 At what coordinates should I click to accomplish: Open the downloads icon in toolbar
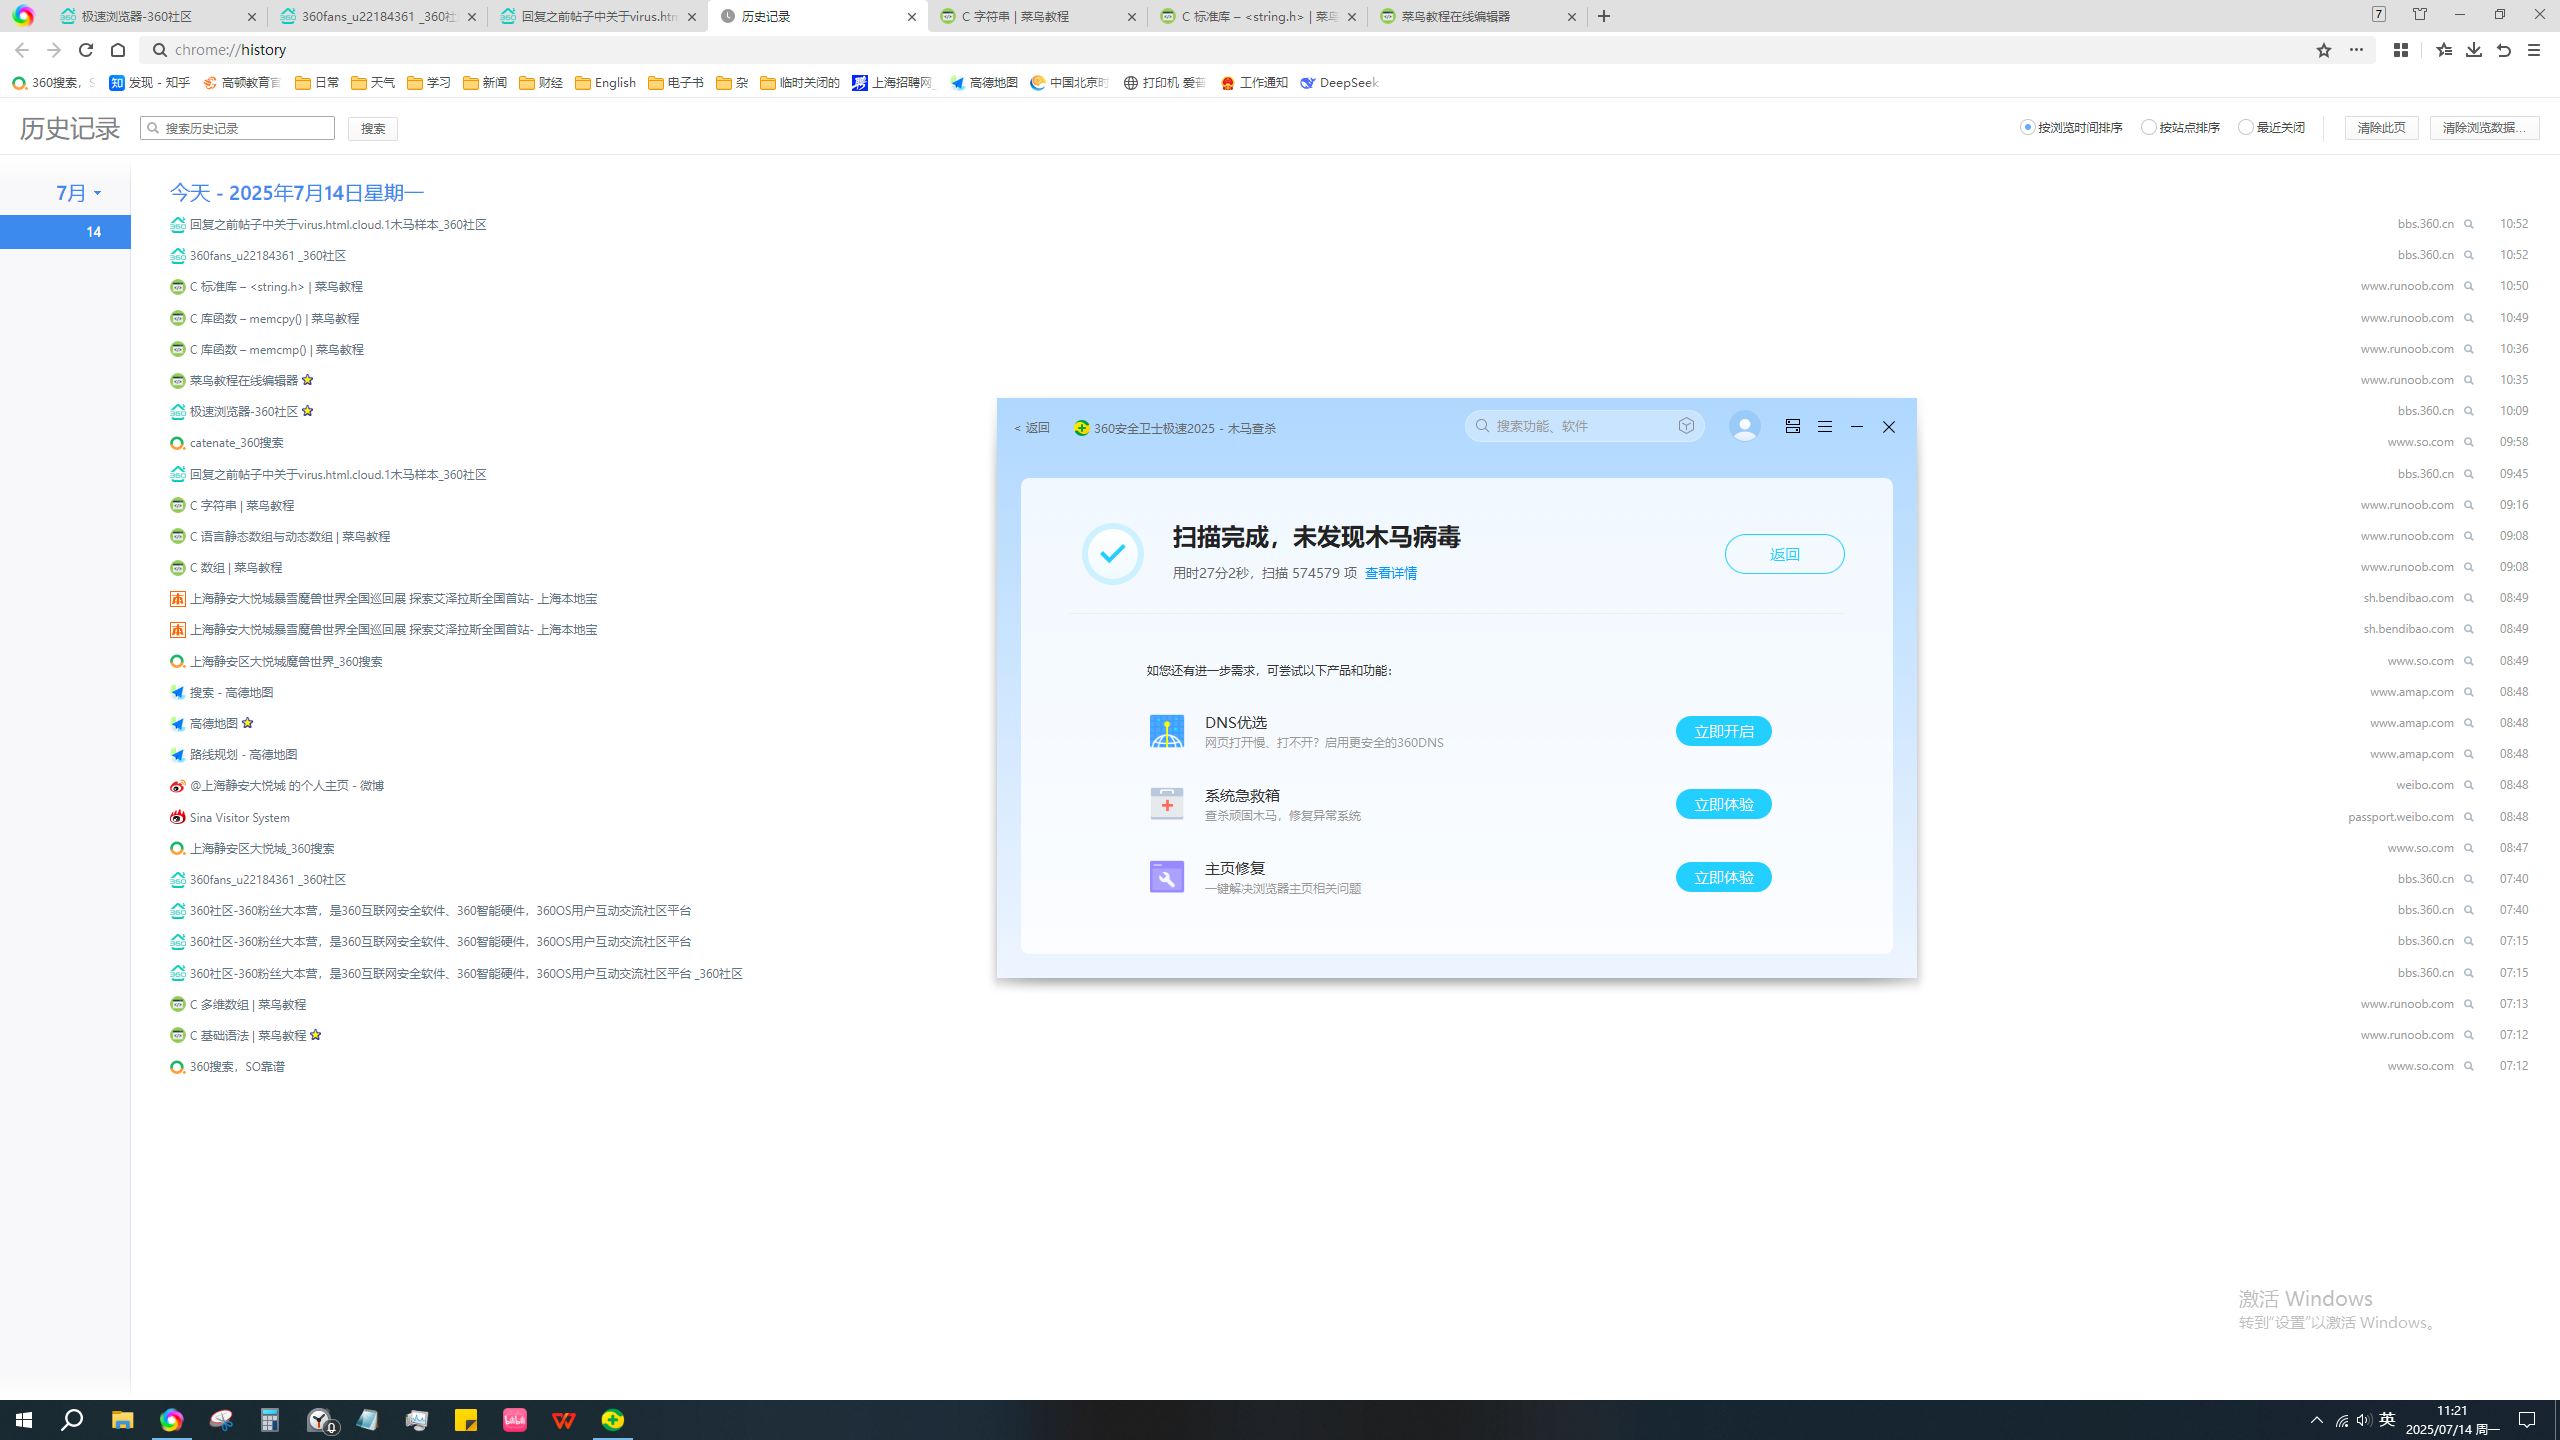[2474, 50]
